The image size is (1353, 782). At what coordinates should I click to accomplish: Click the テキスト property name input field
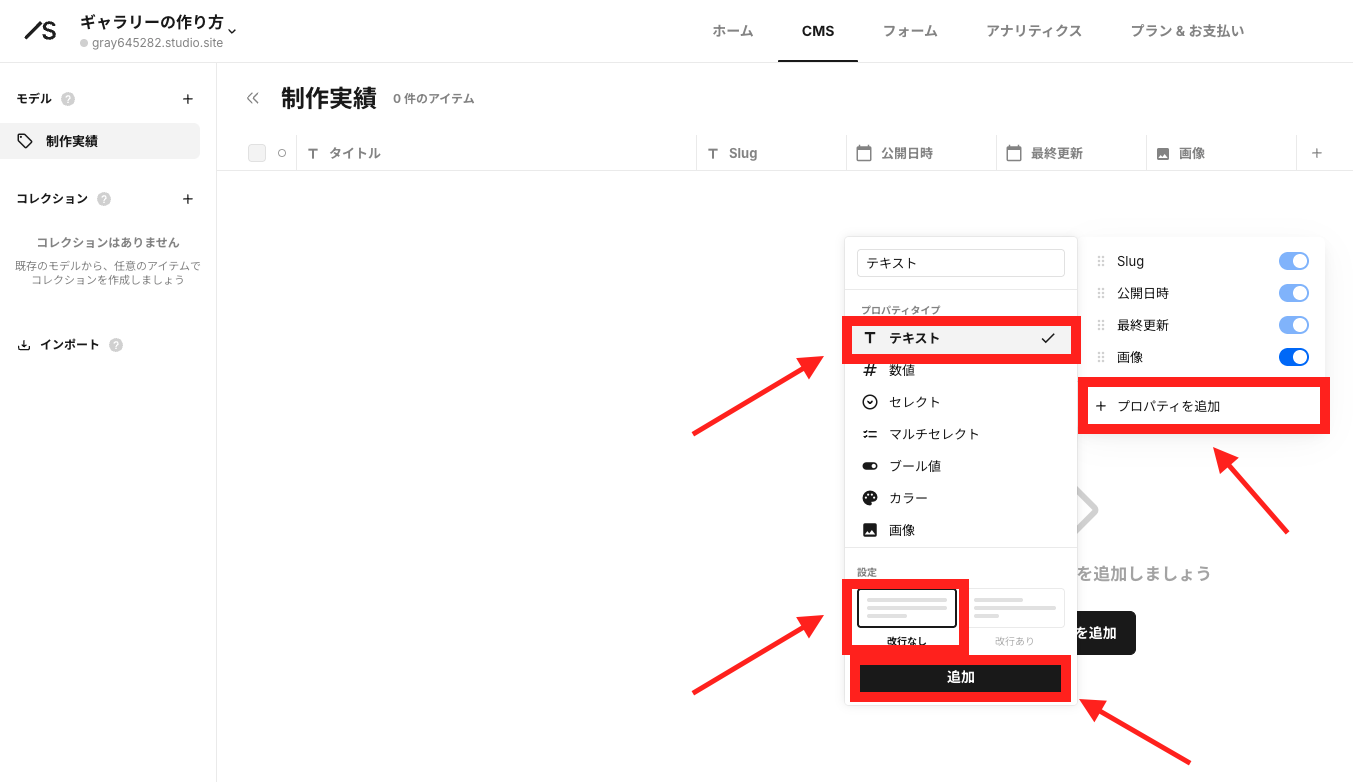click(960, 262)
